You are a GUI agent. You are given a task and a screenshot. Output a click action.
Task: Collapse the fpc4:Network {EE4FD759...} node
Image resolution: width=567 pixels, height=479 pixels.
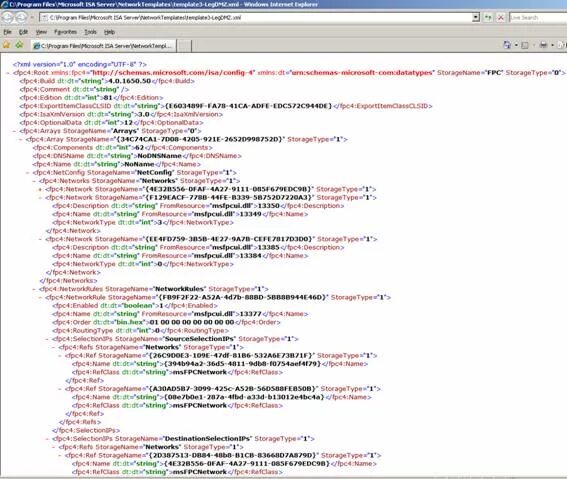tap(40, 239)
